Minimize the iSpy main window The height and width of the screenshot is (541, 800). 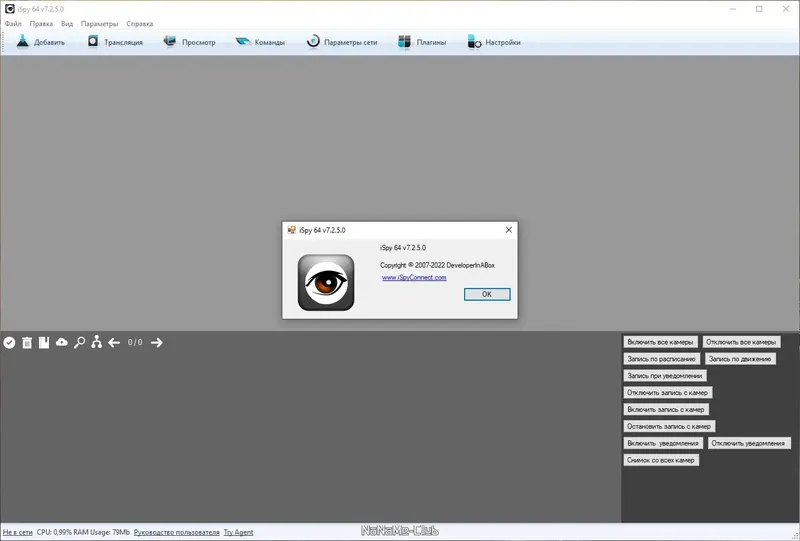pyautogui.click(x=733, y=9)
